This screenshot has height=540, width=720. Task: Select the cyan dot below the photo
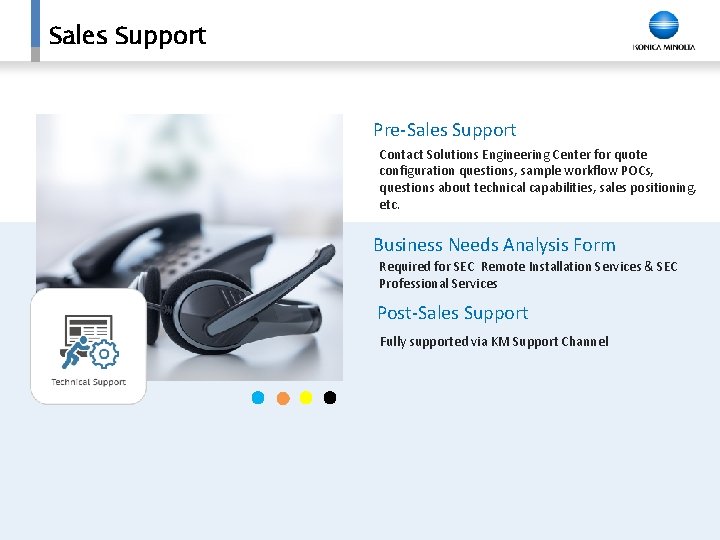point(258,398)
